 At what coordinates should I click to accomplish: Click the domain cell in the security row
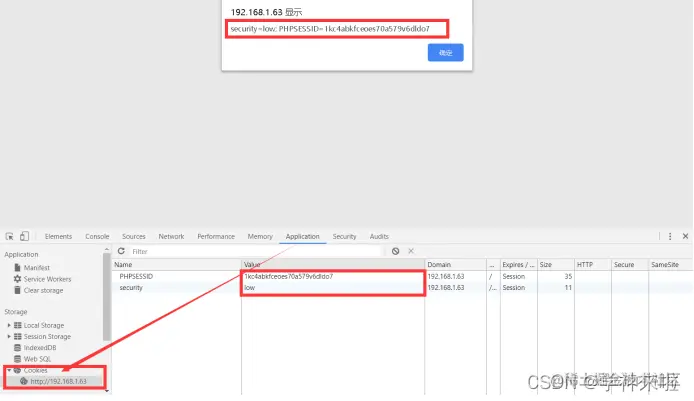(x=455, y=288)
